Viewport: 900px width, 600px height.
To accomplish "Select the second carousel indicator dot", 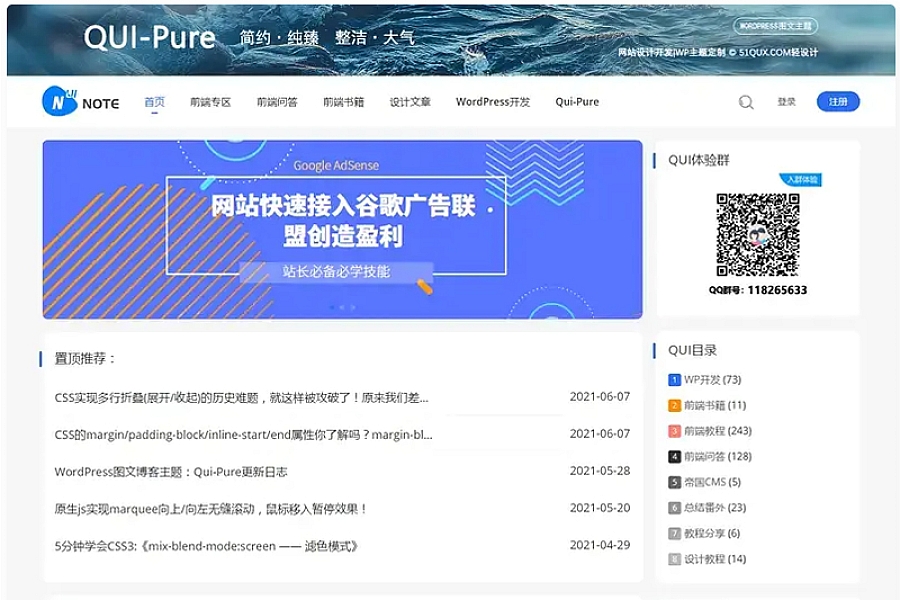I will tap(342, 308).
